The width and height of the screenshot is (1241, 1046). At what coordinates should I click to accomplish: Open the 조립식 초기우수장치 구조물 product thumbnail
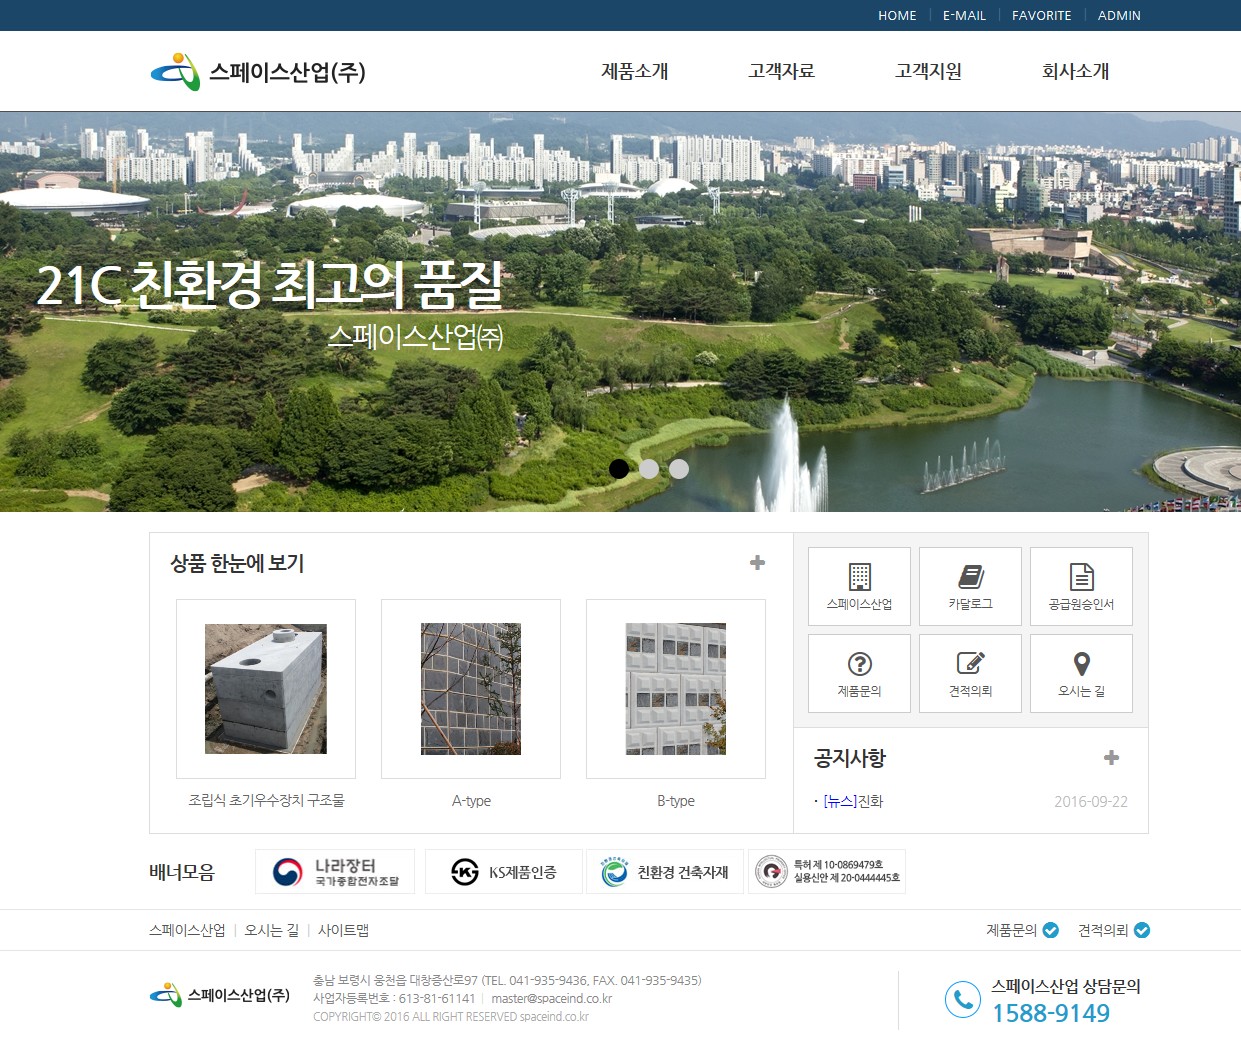click(266, 688)
